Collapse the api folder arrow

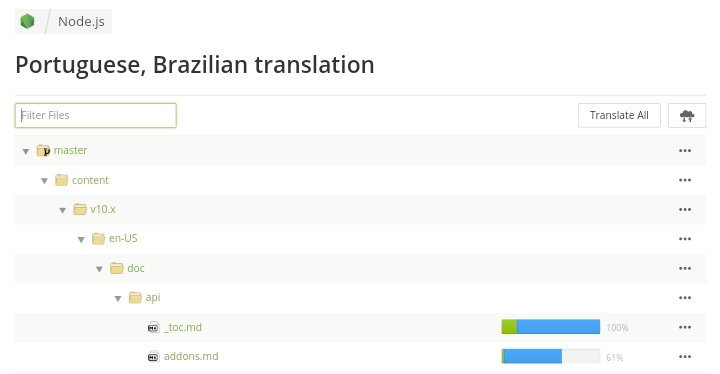[x=118, y=299]
